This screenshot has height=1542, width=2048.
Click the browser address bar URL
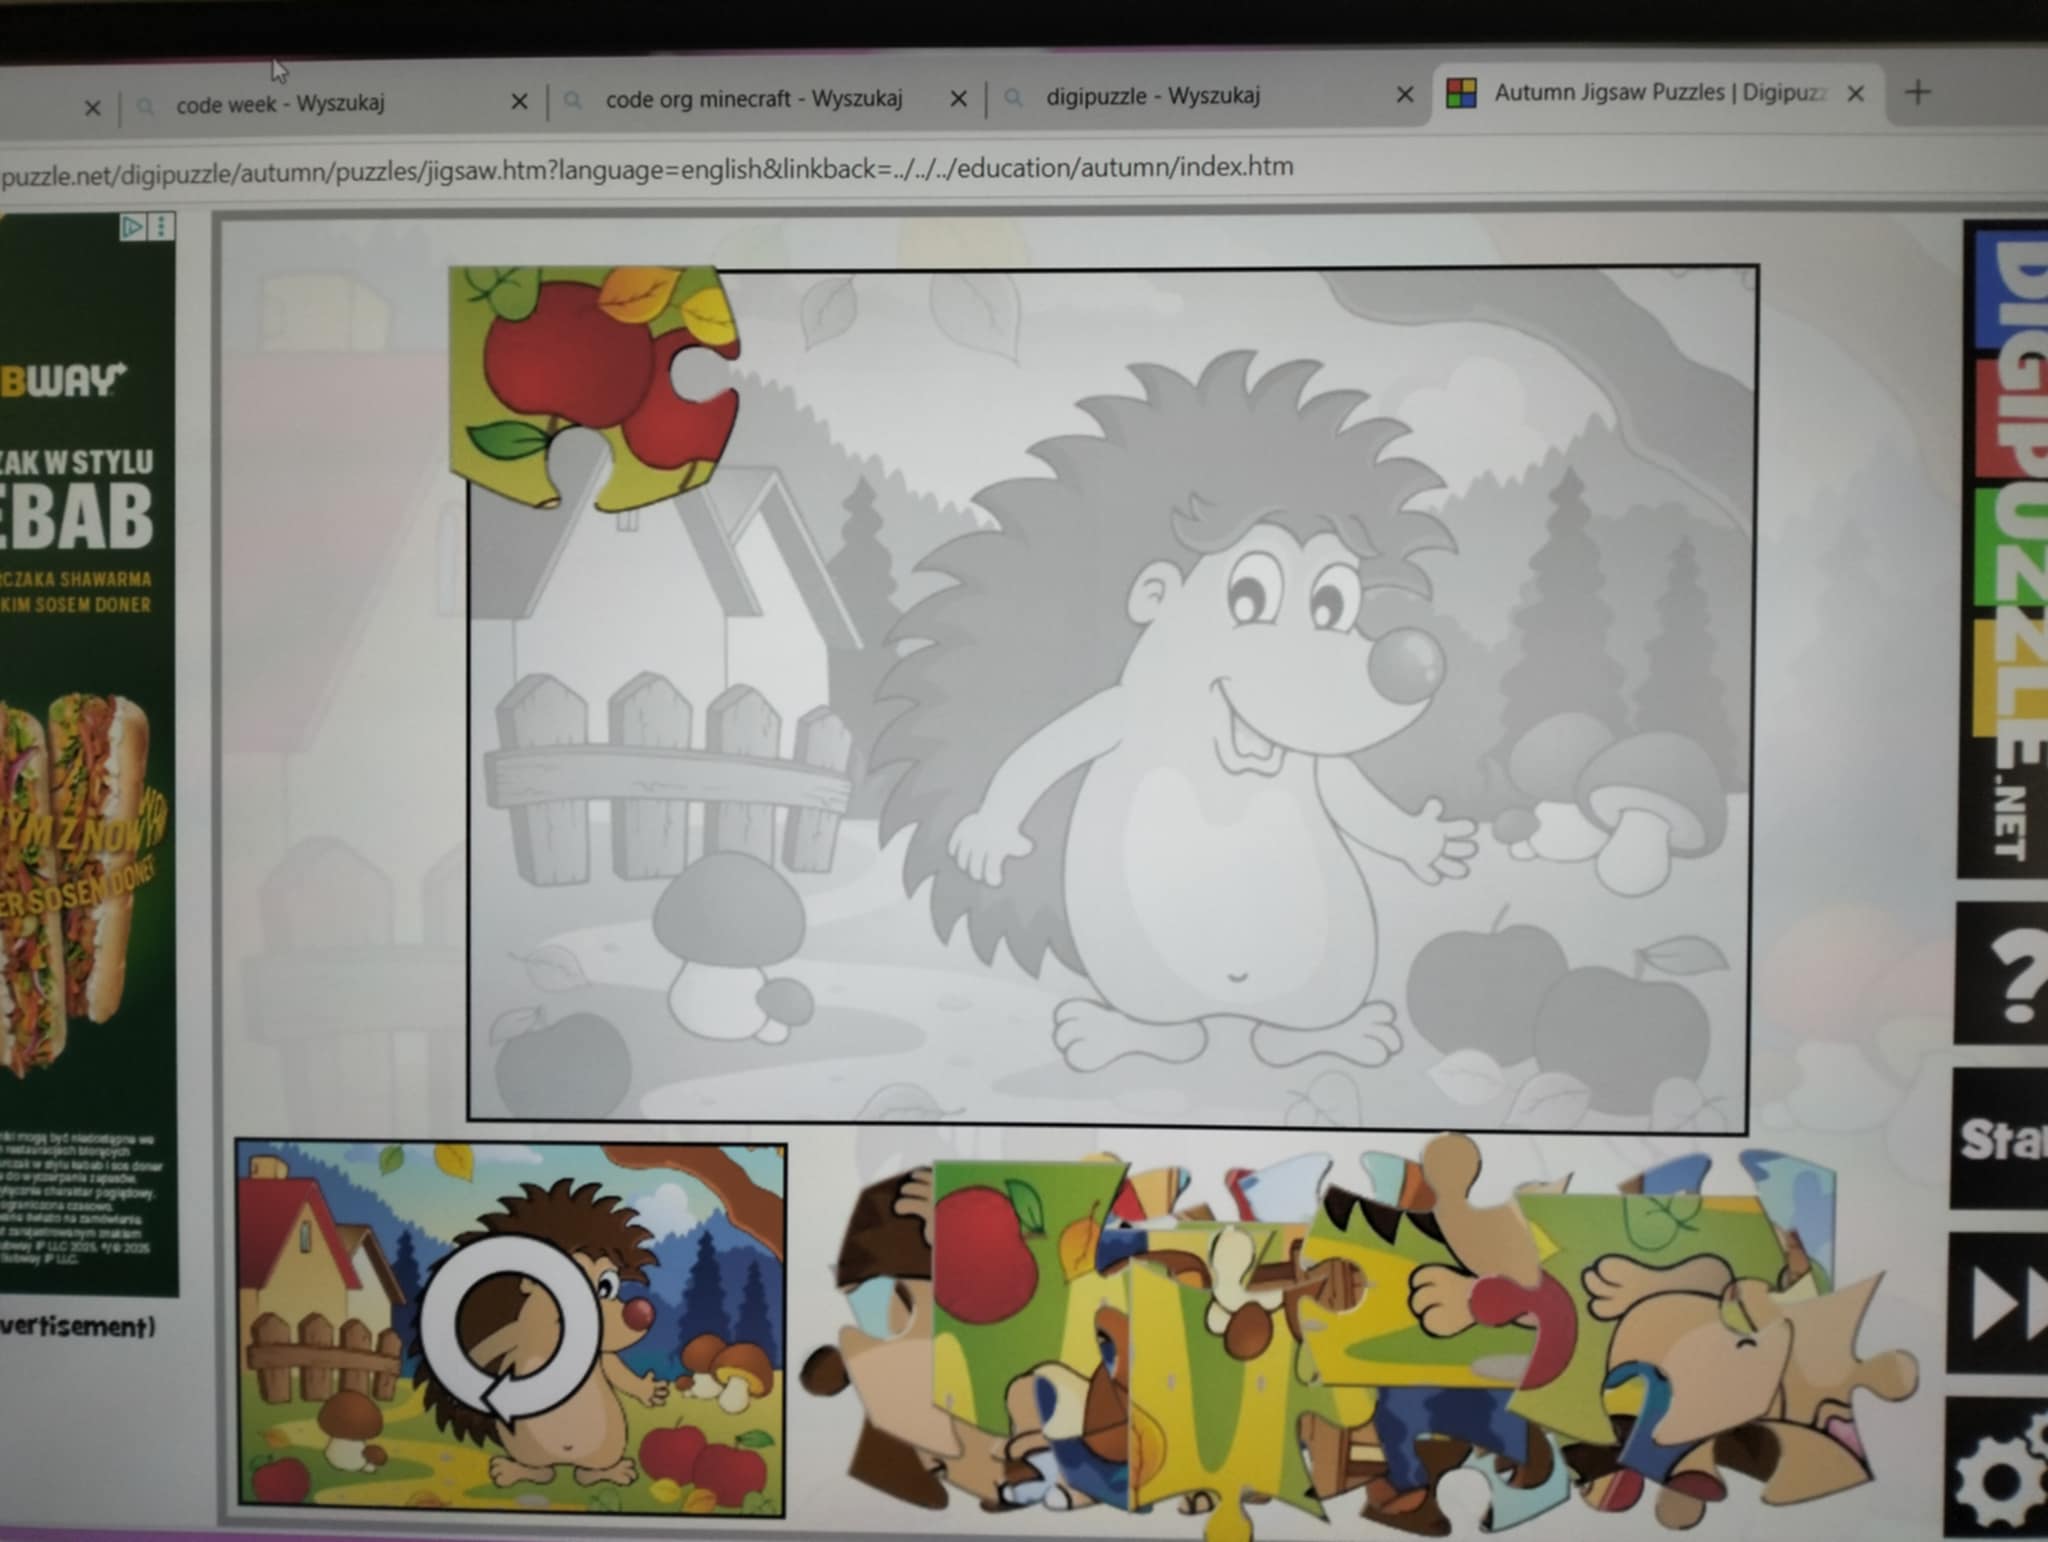(646, 170)
